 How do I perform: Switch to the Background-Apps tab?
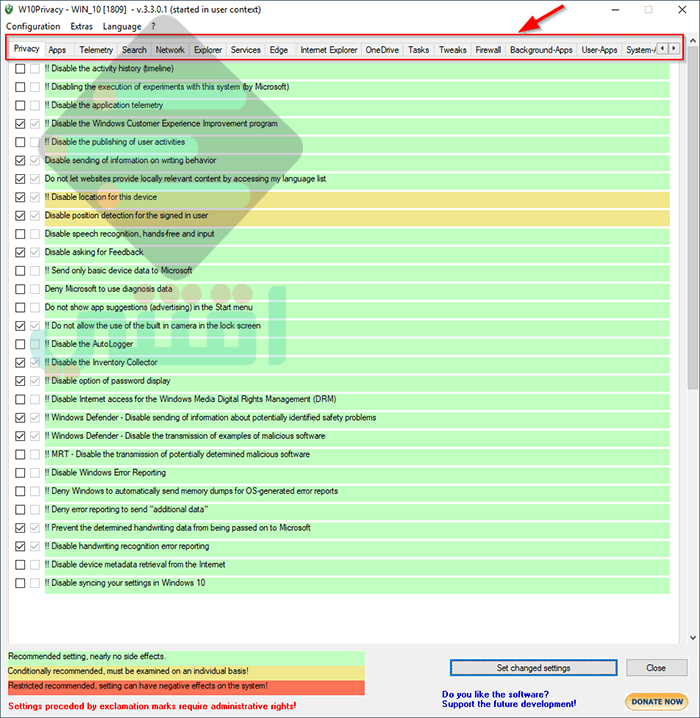pos(541,50)
